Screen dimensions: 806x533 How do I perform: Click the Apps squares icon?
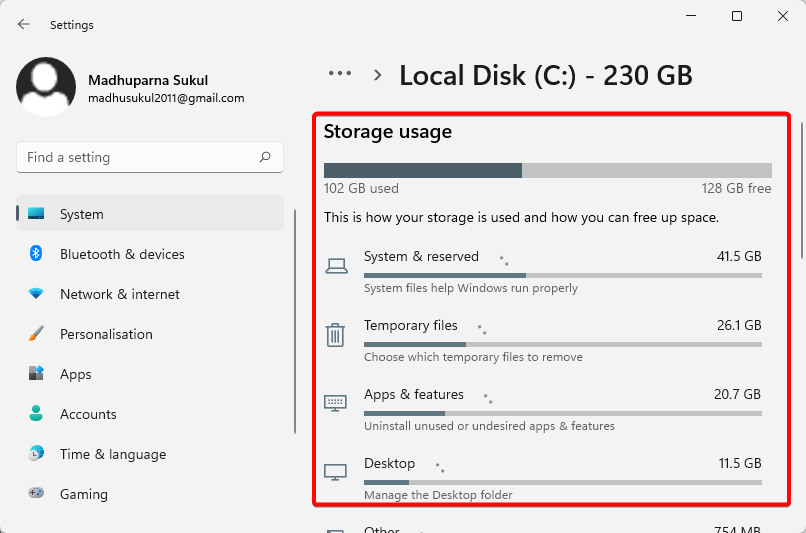(36, 373)
